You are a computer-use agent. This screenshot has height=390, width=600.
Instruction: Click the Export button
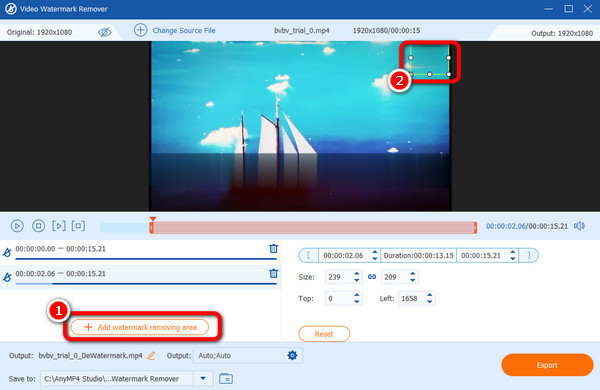547,365
